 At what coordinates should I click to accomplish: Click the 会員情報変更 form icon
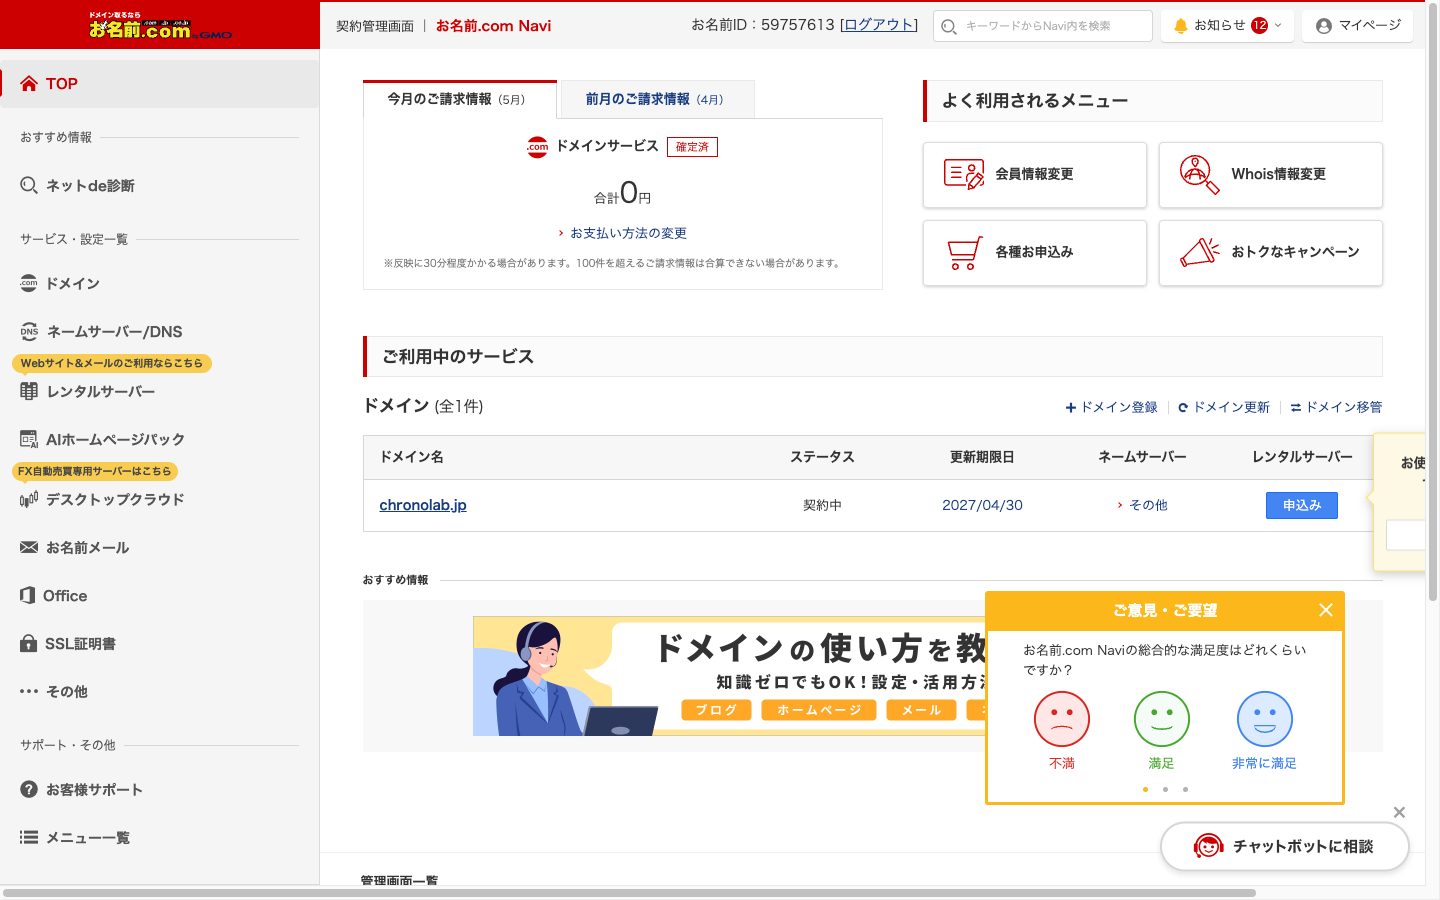(x=964, y=174)
